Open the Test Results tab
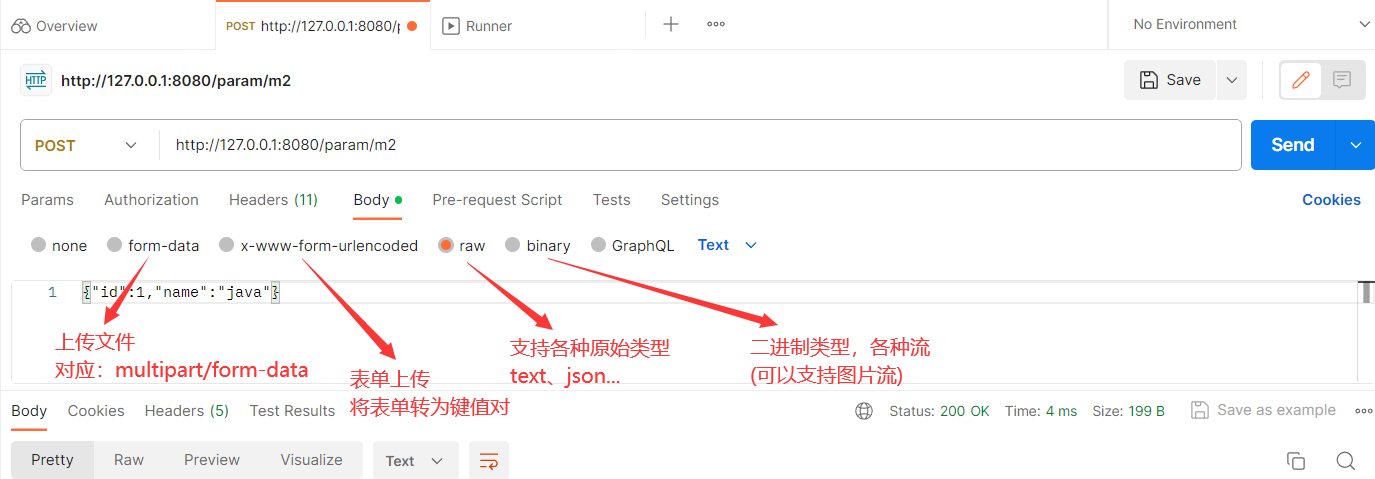Screen dimensions: 1375x479 click(292, 411)
